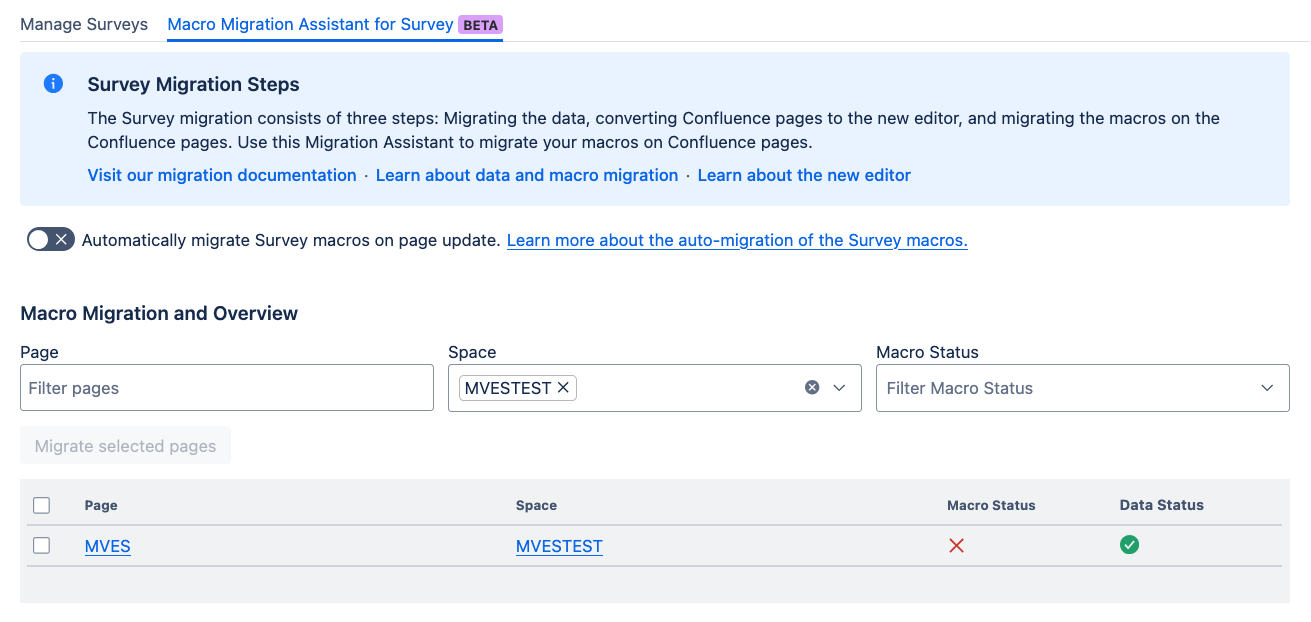The image size is (1311, 622).
Task: Expand the Space filter dropdown chevron
Action: [x=840, y=388]
